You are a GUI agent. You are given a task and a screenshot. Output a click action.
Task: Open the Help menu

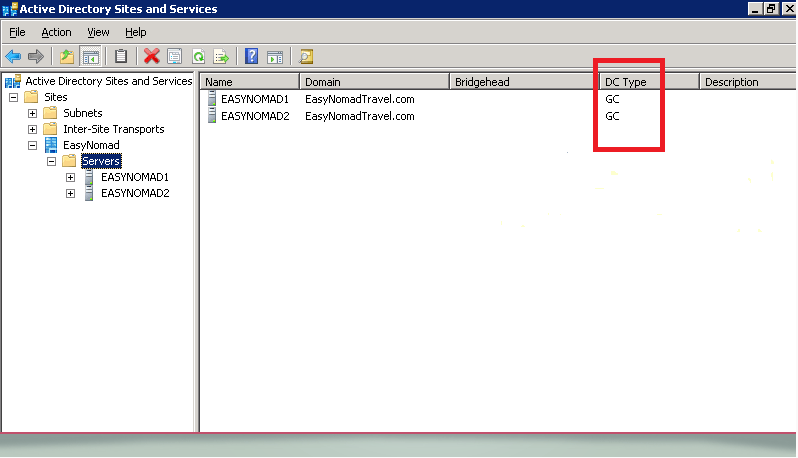(136, 32)
